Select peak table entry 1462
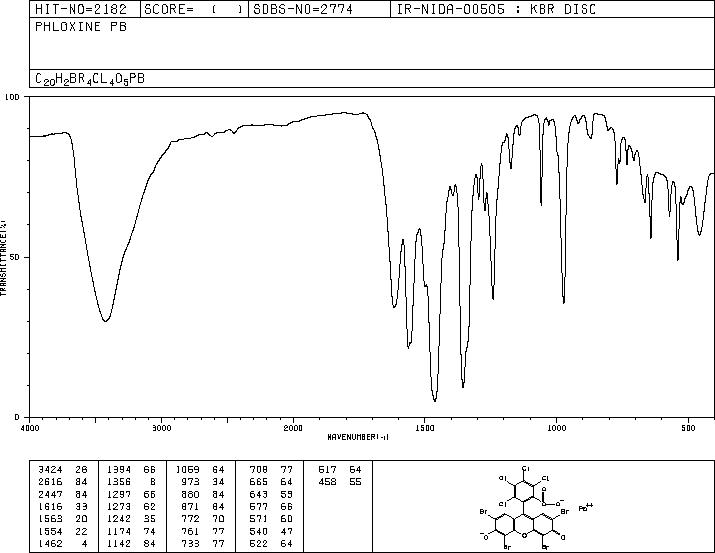715x553 pixels. 62,544
